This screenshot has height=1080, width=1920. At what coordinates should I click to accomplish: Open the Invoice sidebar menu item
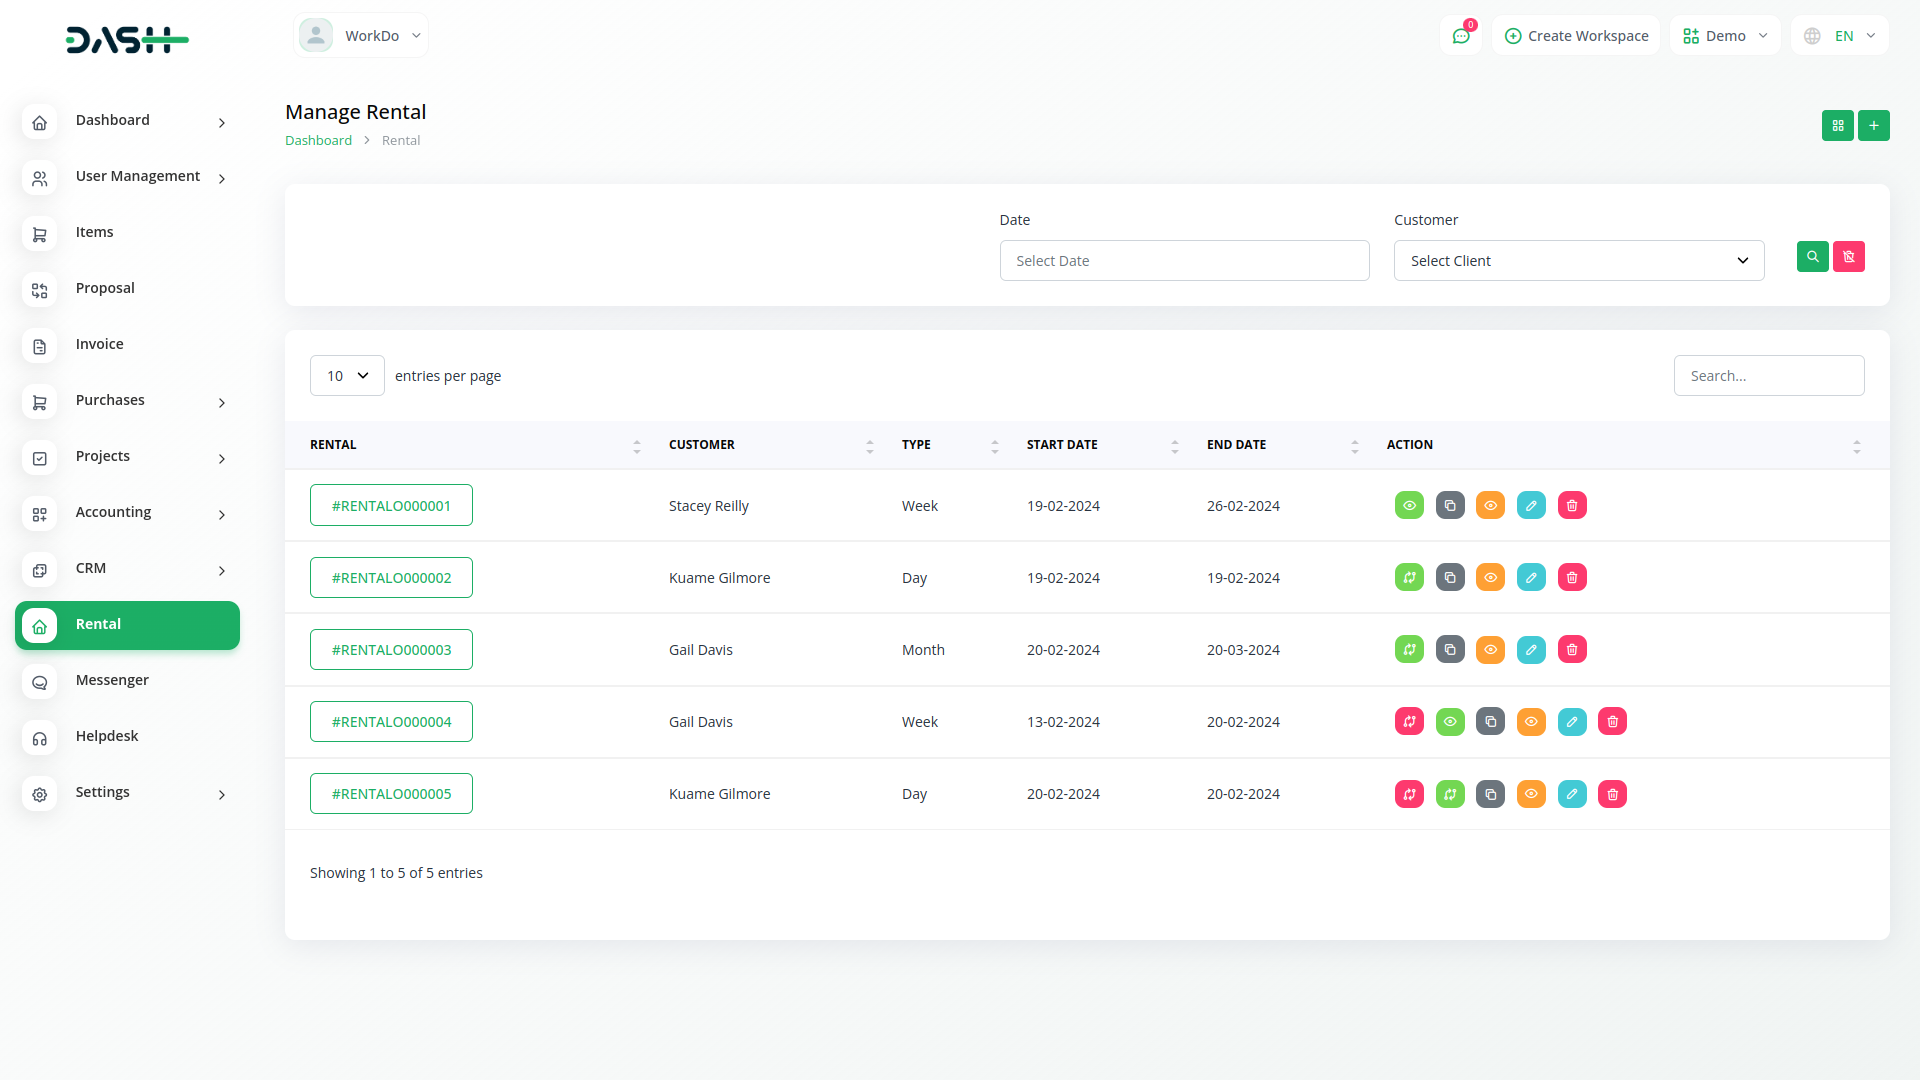[100, 344]
